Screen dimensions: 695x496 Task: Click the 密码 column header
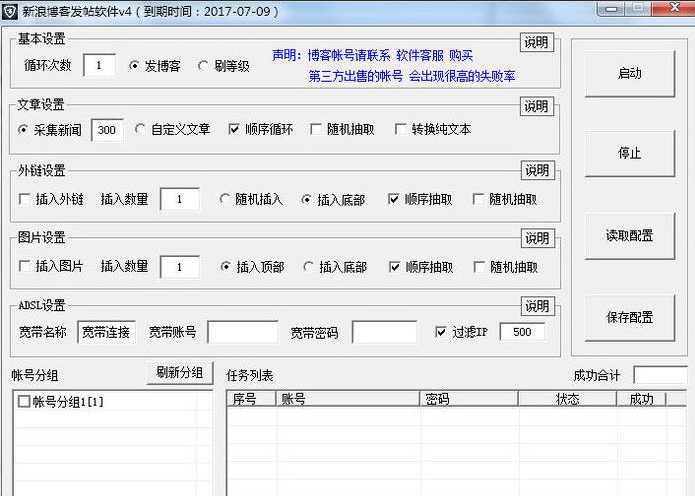click(x=469, y=399)
